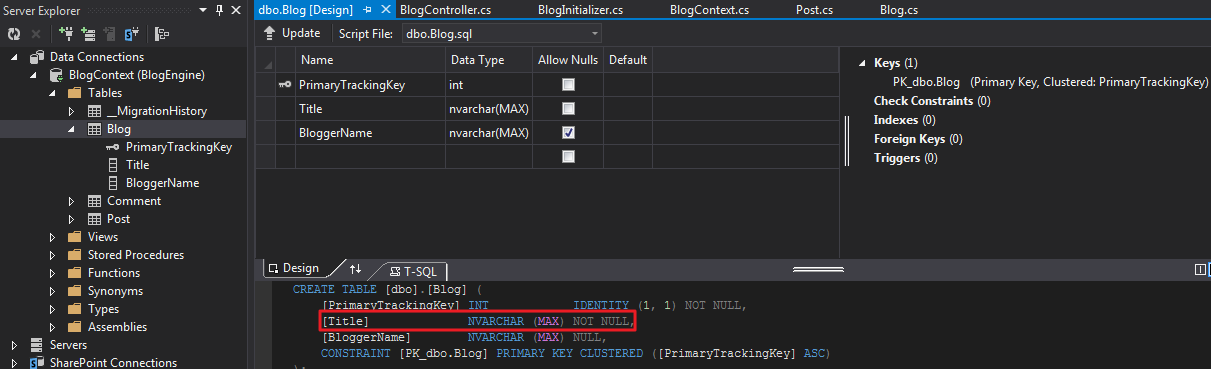Screen dimensions: 1211x369
Task: Uncheck Allow Nulls for BloggerName
Action: point(568,132)
